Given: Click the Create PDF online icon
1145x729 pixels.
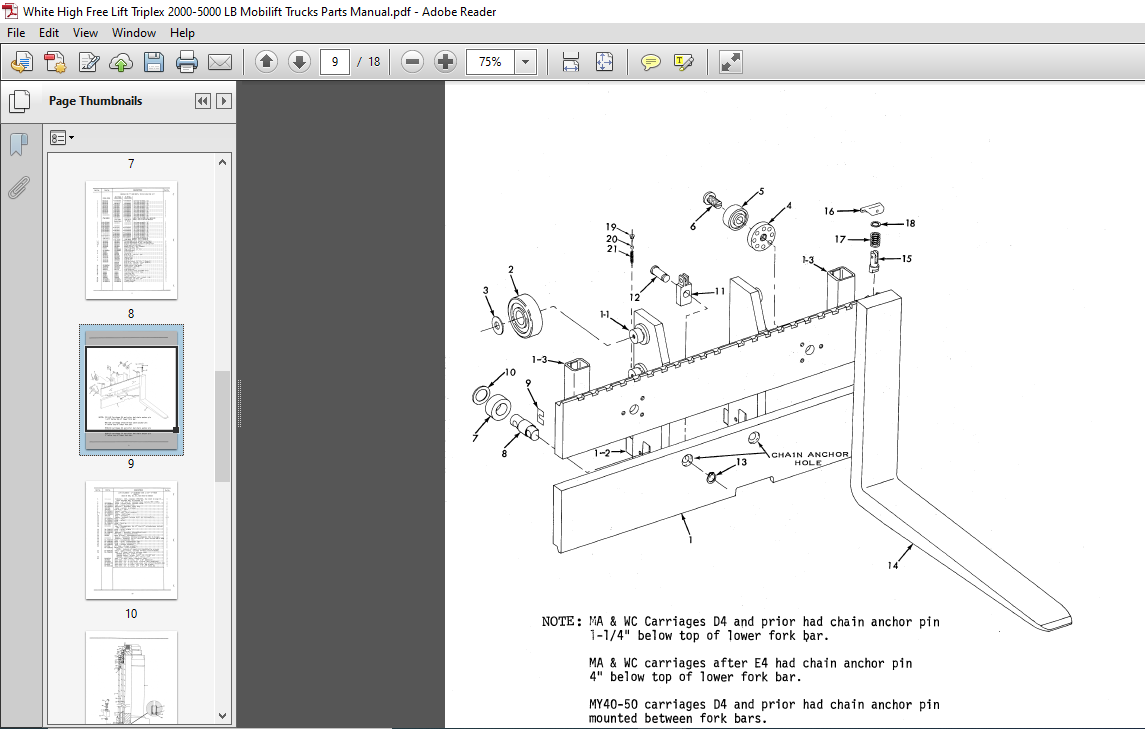Looking at the screenshot, I should coord(22,62).
